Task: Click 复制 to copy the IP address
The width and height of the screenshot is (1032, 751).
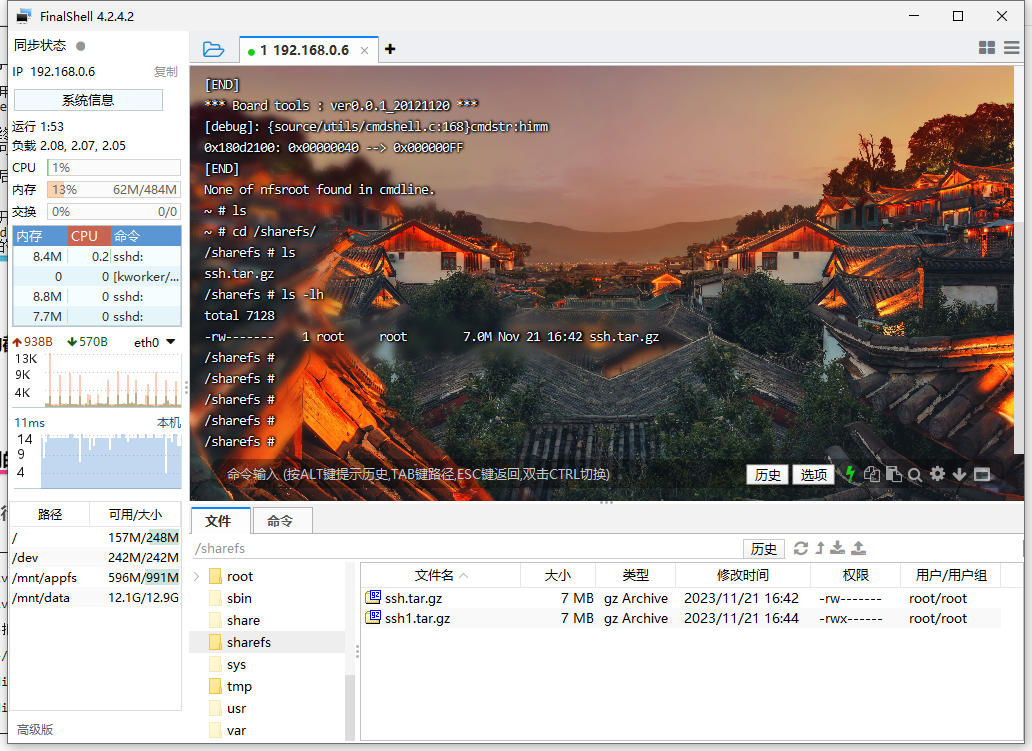Action: pyautogui.click(x=165, y=72)
